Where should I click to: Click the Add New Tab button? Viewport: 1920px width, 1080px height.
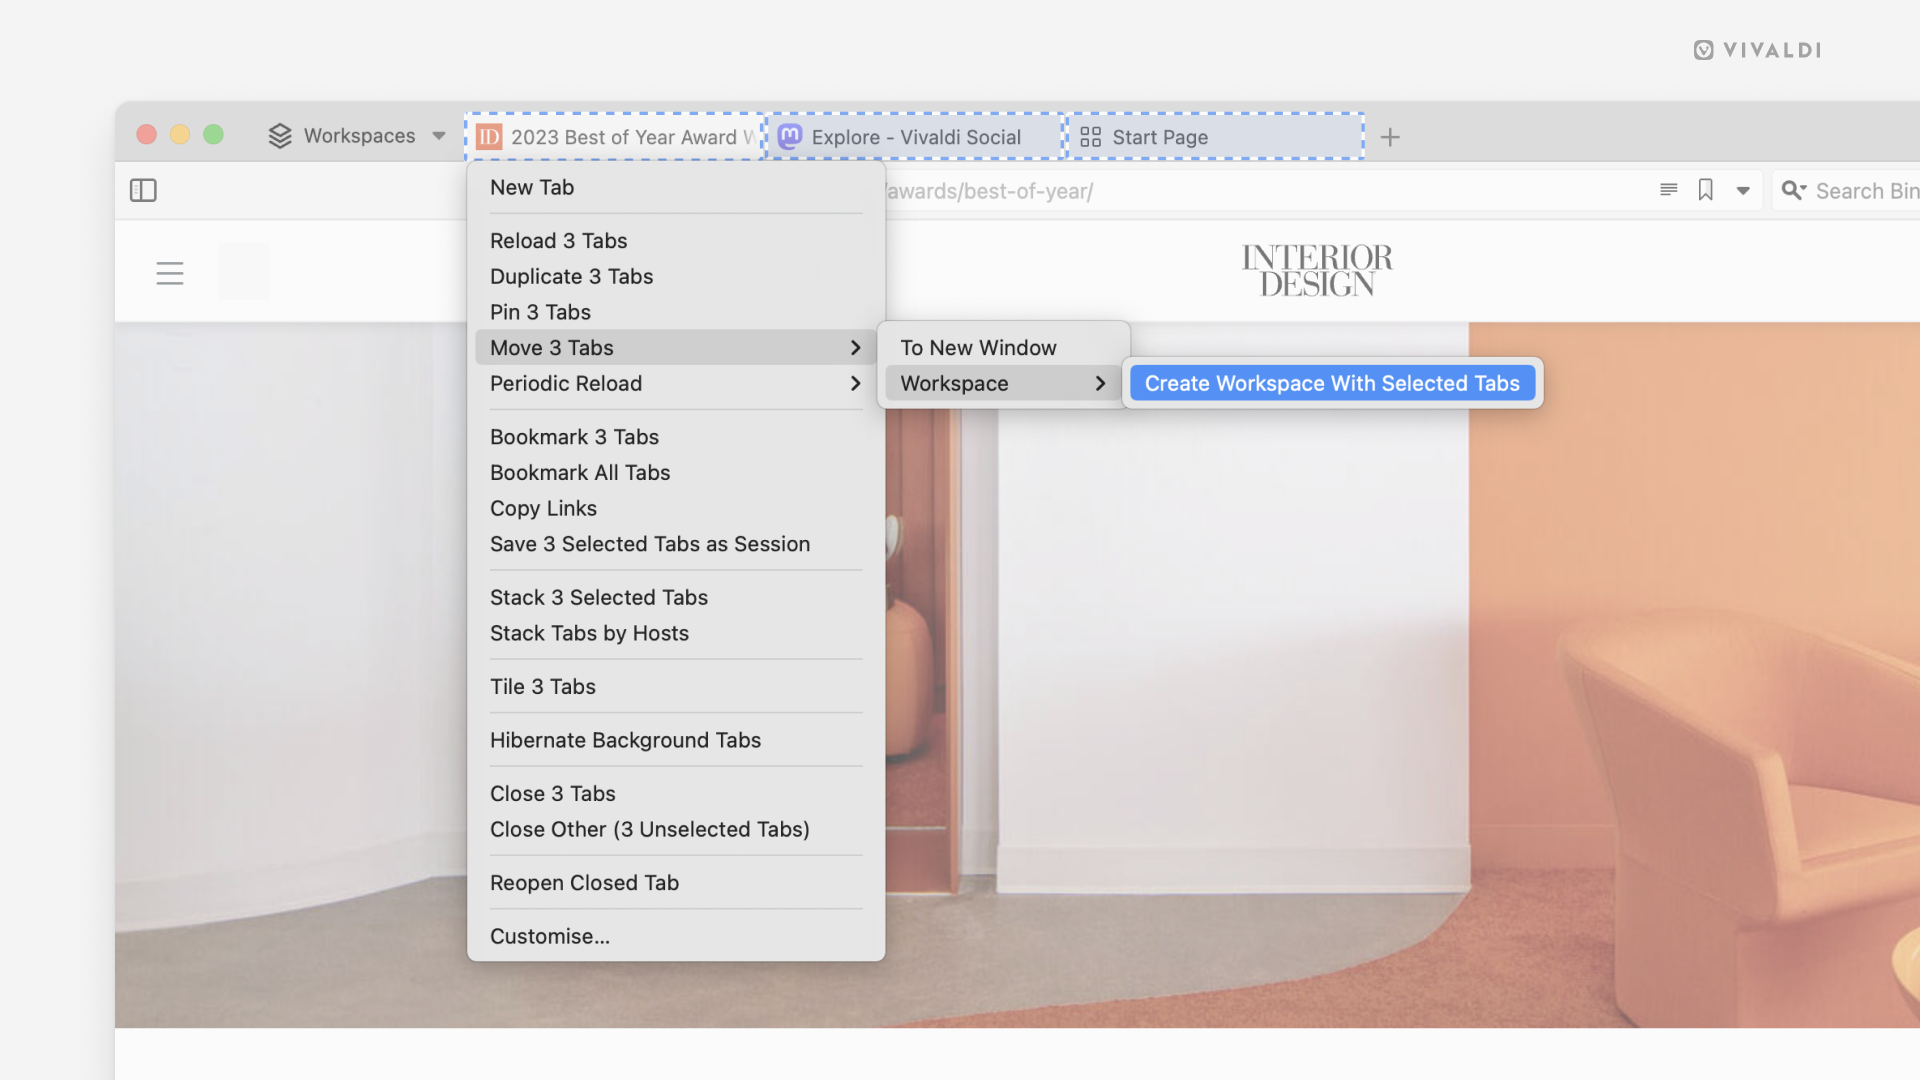(x=1390, y=137)
